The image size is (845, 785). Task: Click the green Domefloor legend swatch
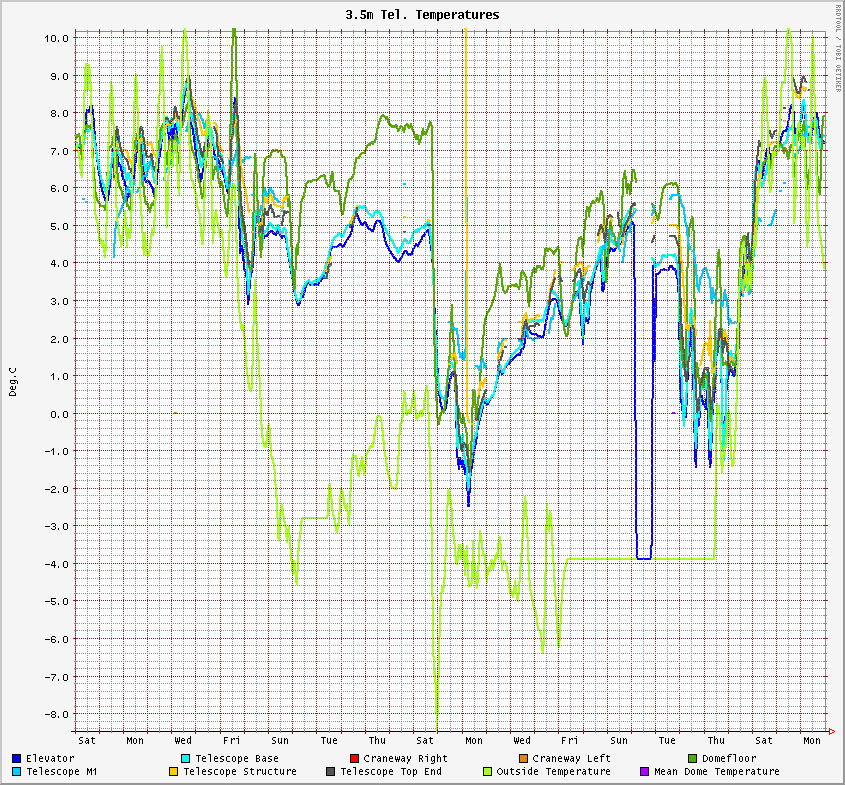pos(692,759)
